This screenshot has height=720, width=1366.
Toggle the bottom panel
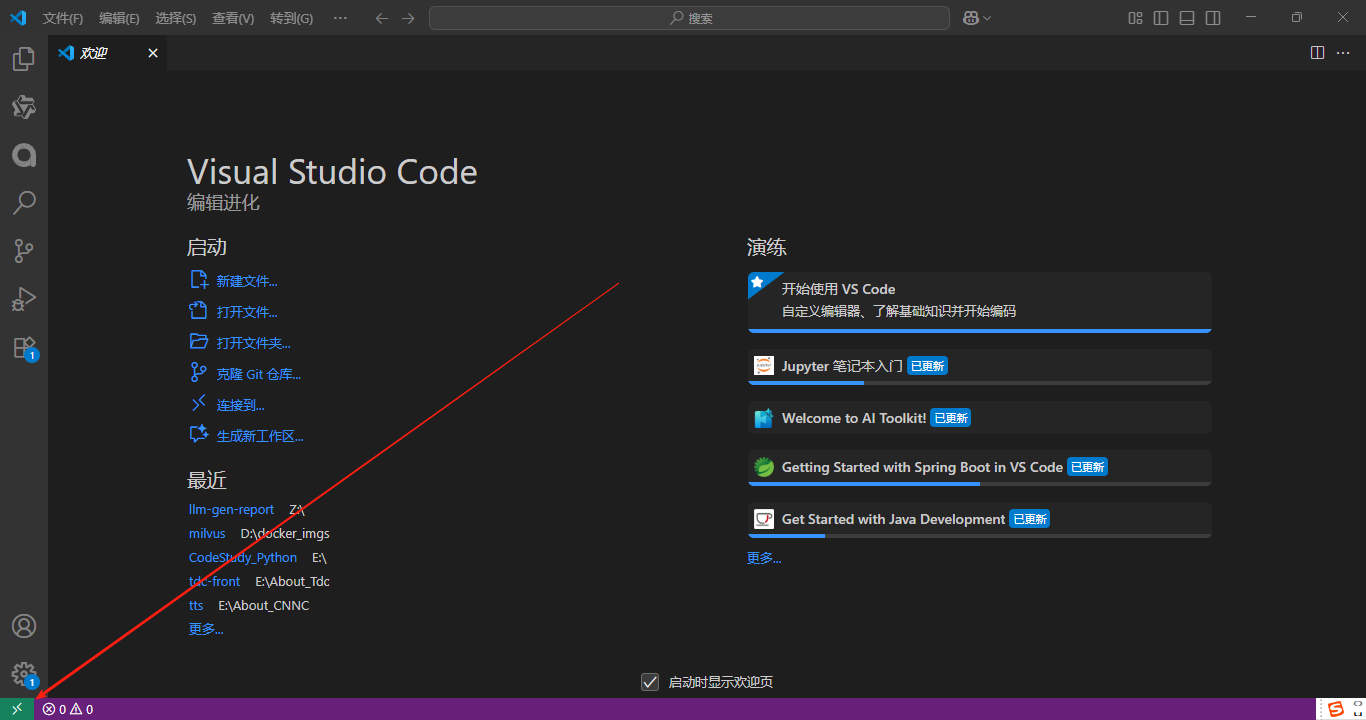1187,18
